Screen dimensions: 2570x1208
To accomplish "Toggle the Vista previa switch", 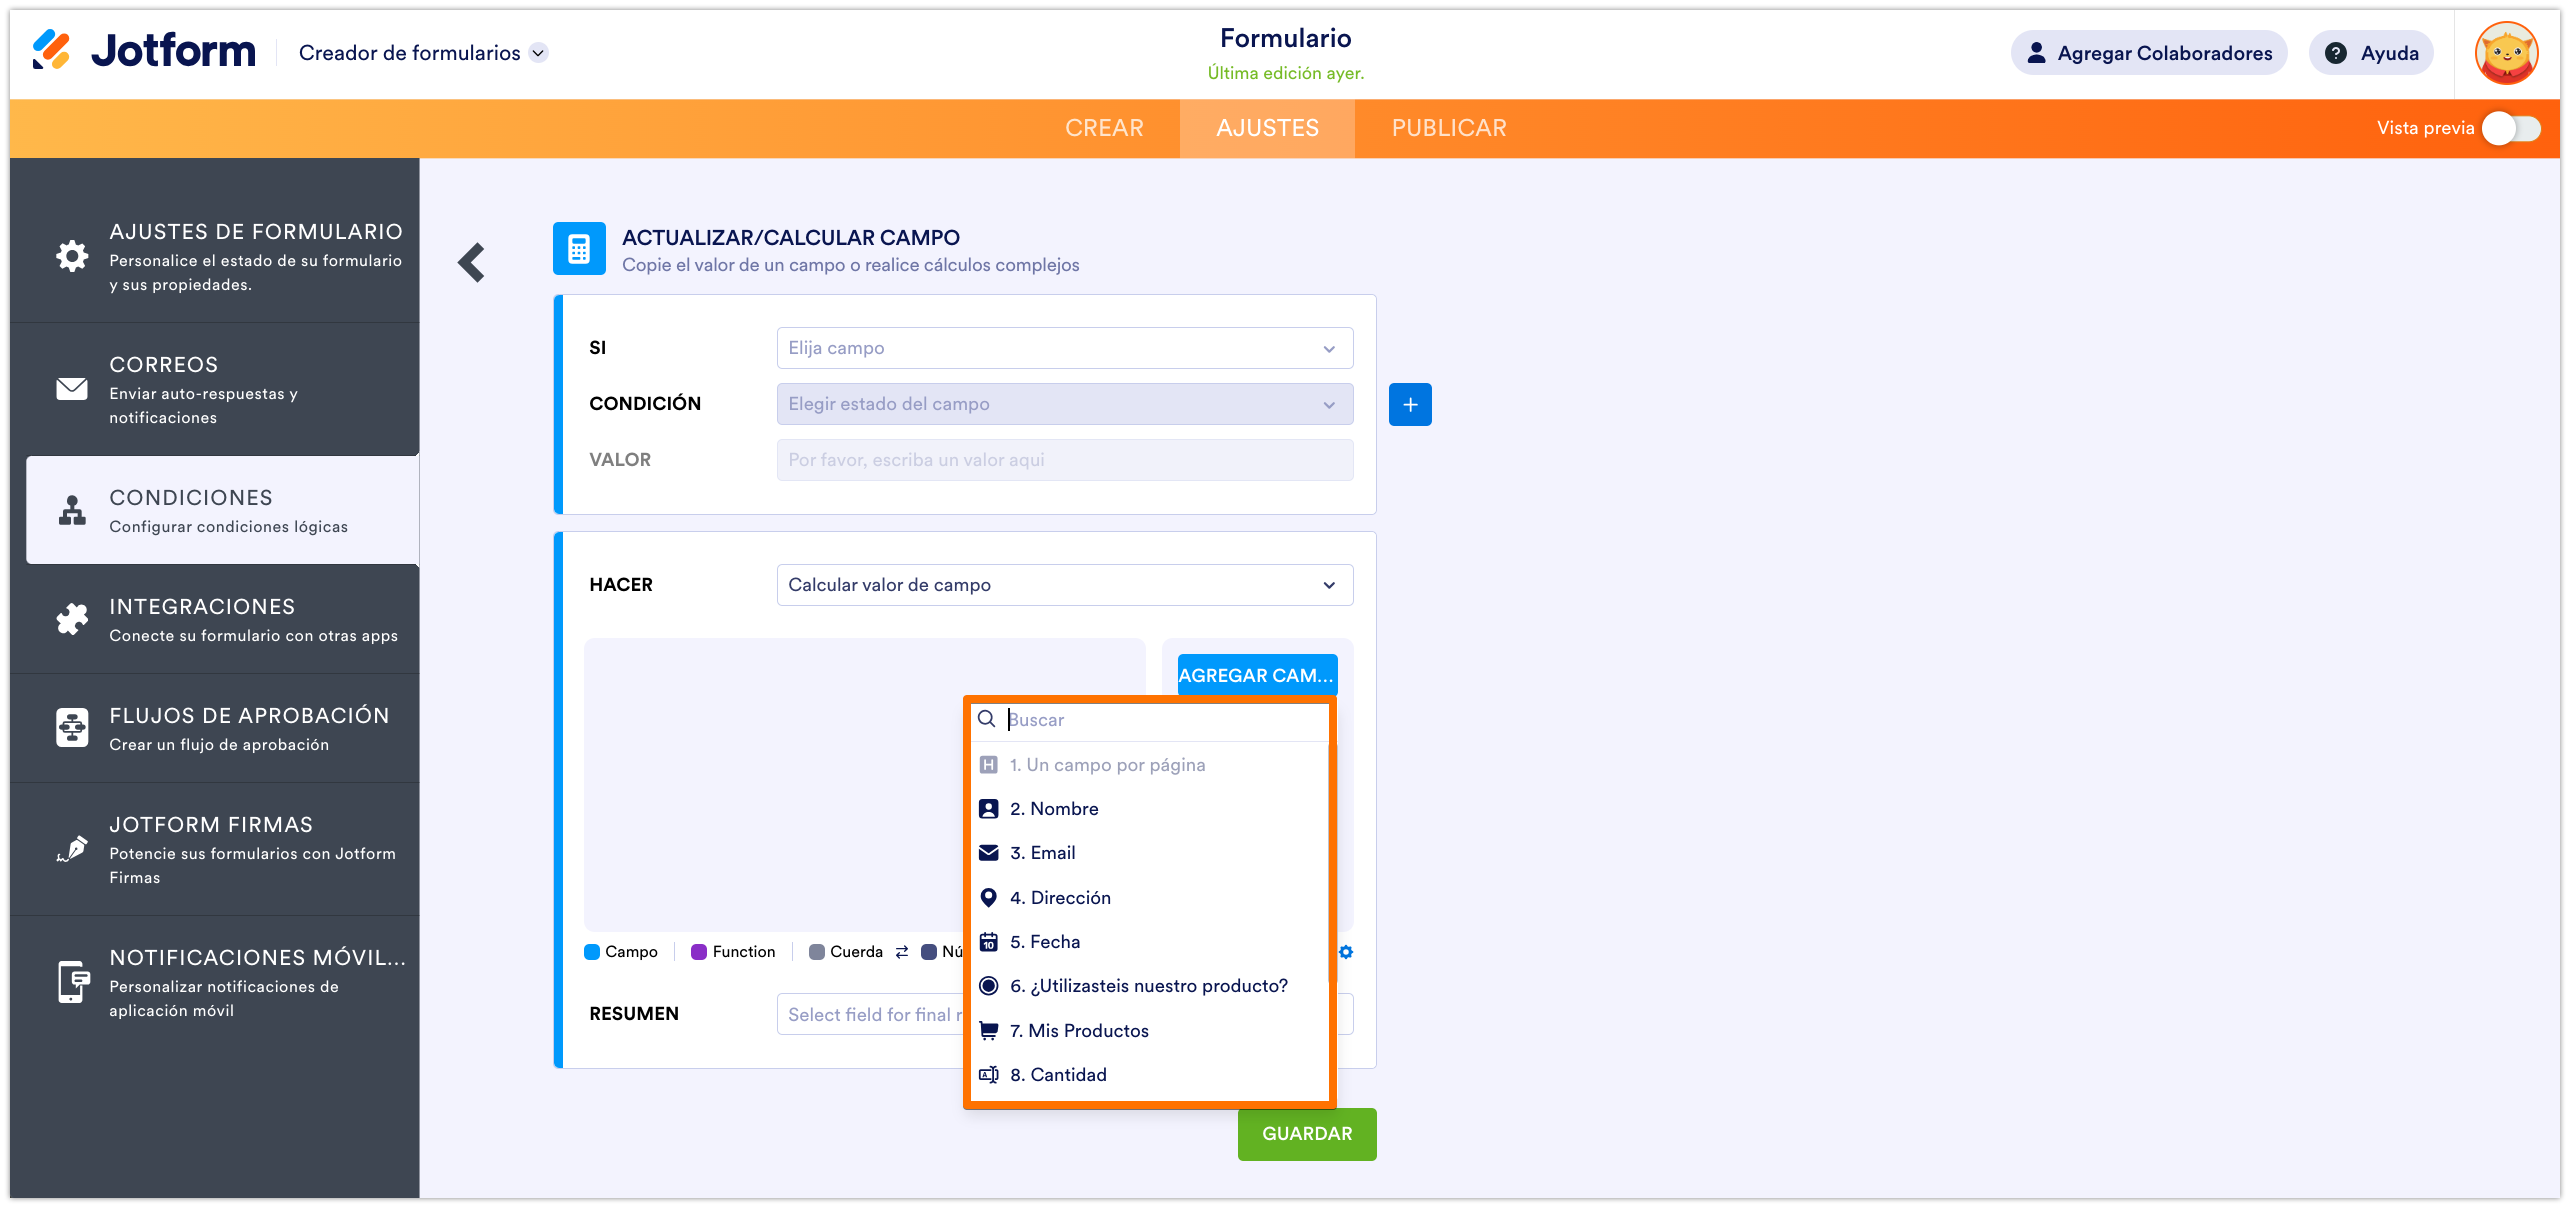I will pyautogui.click(x=2510, y=128).
